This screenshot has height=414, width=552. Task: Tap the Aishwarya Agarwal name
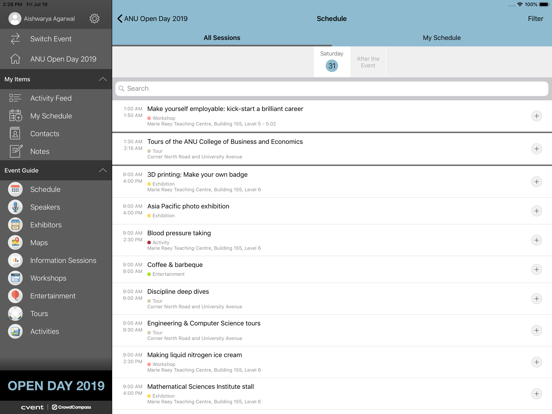click(49, 19)
